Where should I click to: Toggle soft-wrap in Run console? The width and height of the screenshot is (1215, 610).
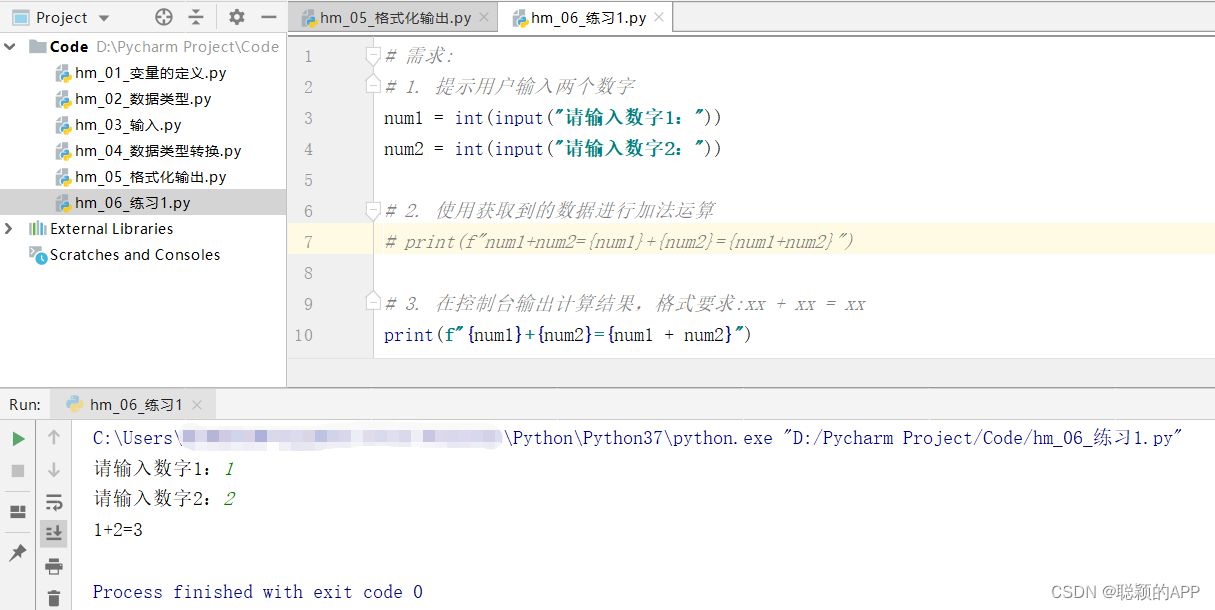(54, 502)
